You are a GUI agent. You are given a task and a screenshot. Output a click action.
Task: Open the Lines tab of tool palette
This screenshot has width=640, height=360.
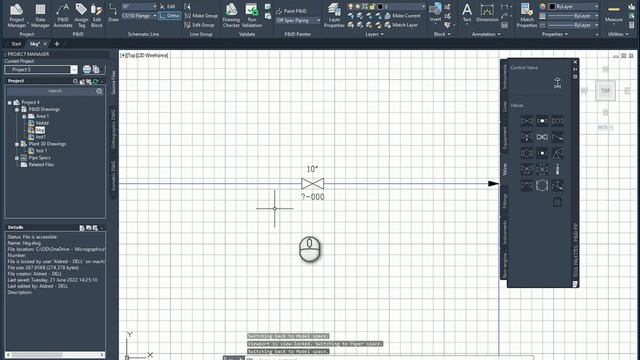click(504, 106)
